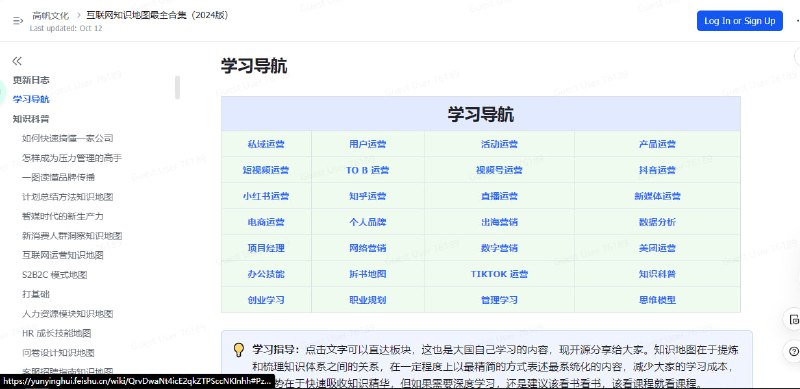
Task: Click the 创业学习 link
Action: click(266, 300)
